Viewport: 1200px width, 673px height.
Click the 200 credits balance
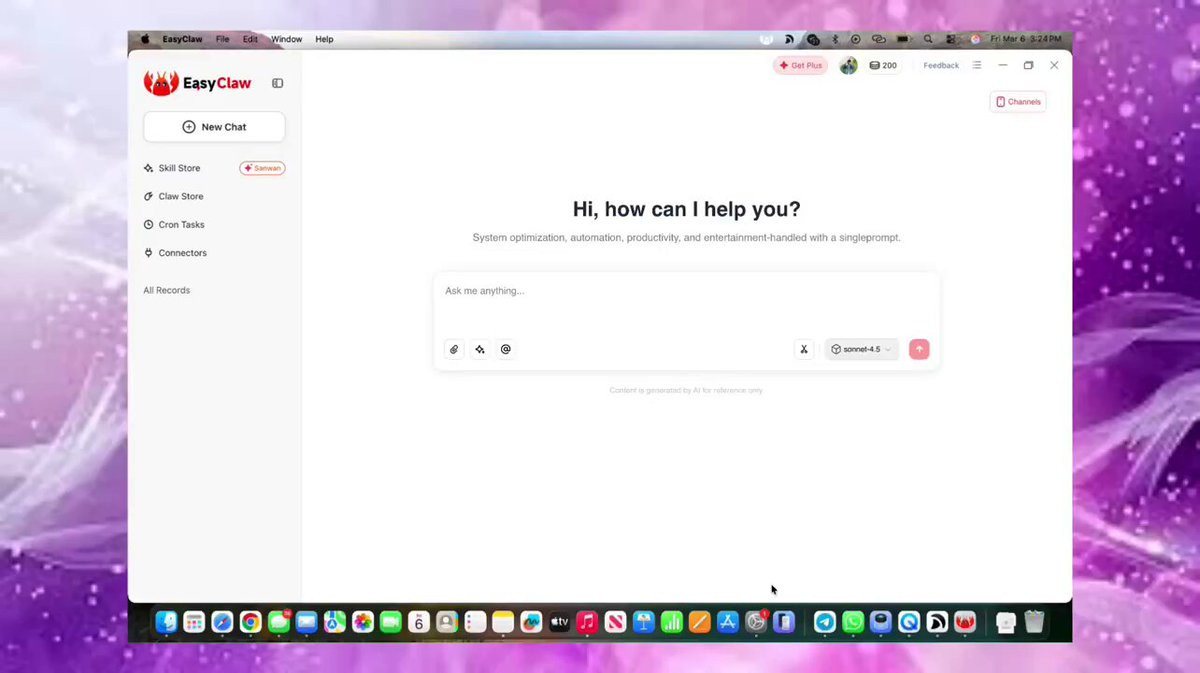[883, 65]
